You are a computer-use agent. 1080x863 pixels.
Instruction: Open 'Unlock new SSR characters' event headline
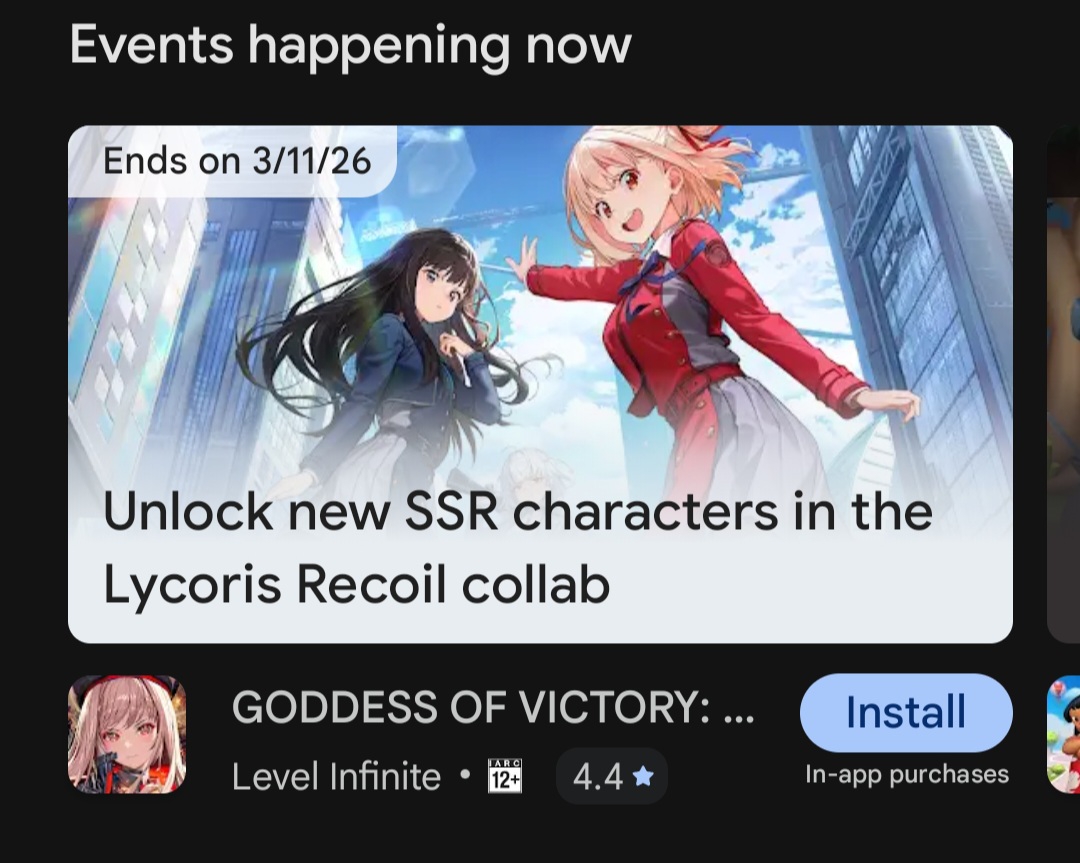pos(518,512)
